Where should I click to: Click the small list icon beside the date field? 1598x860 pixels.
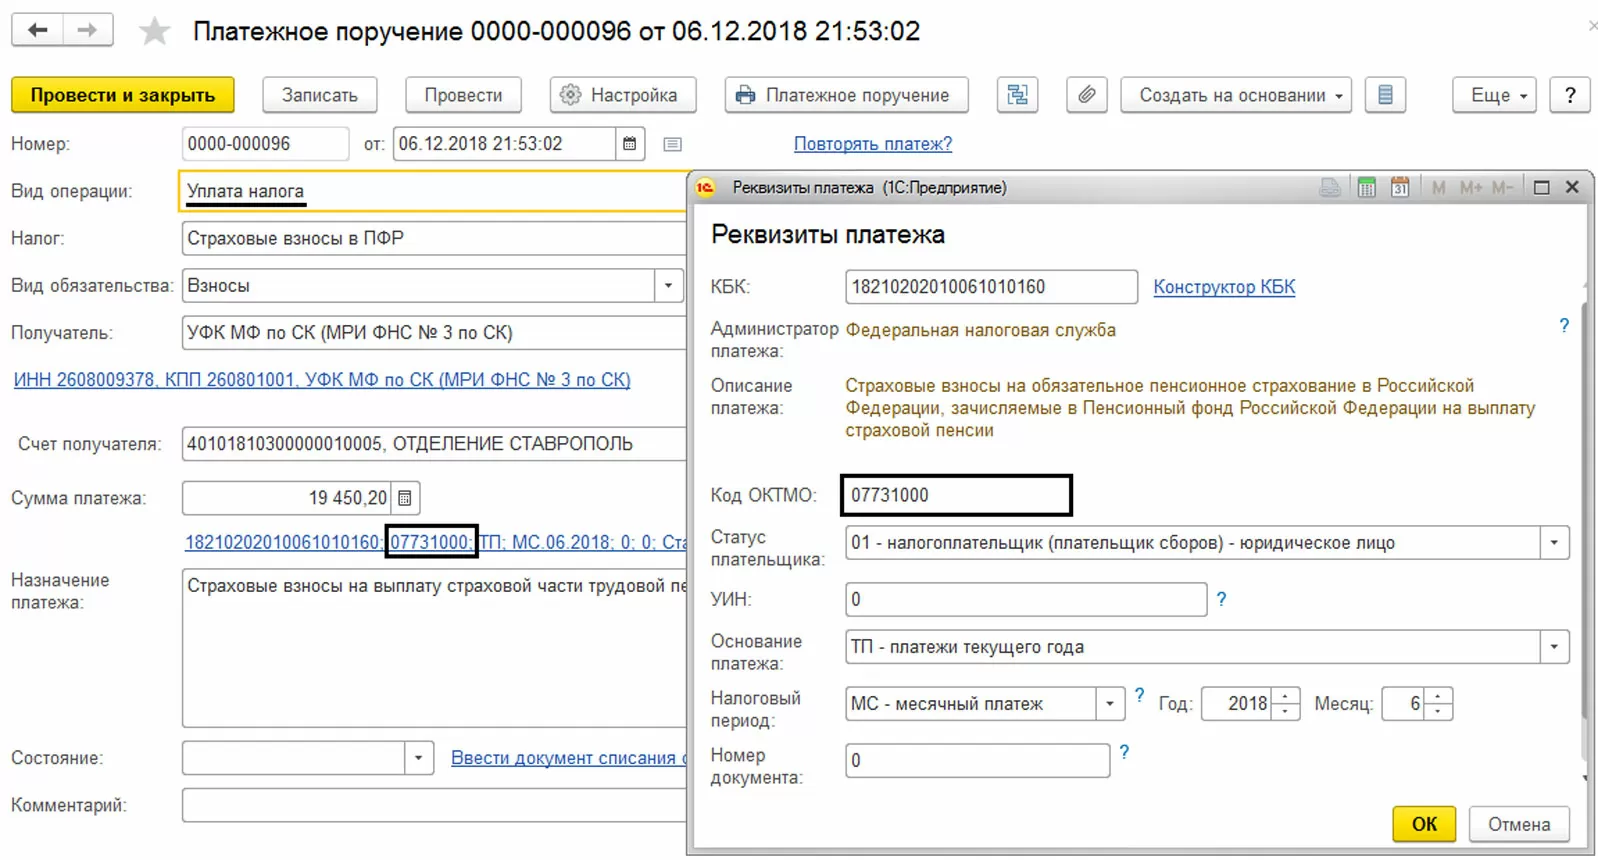point(673,144)
